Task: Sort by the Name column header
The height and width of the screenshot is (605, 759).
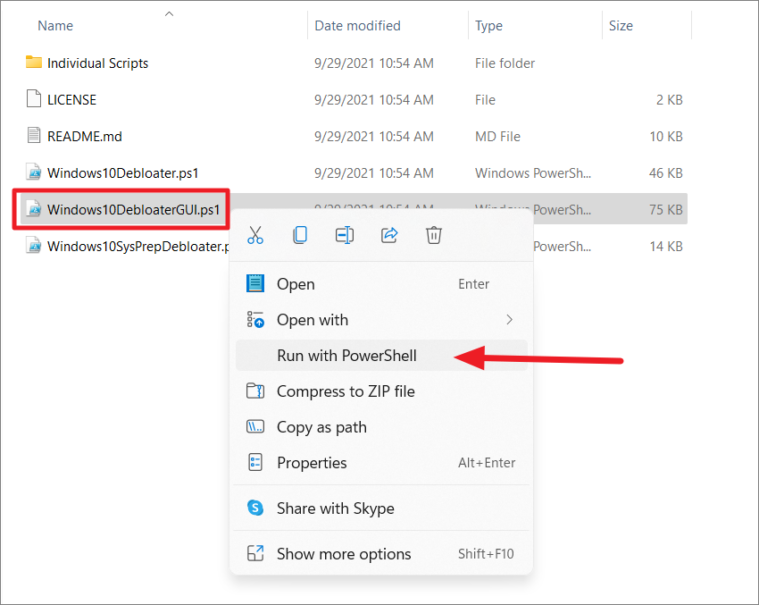Action: pyautogui.click(x=55, y=25)
